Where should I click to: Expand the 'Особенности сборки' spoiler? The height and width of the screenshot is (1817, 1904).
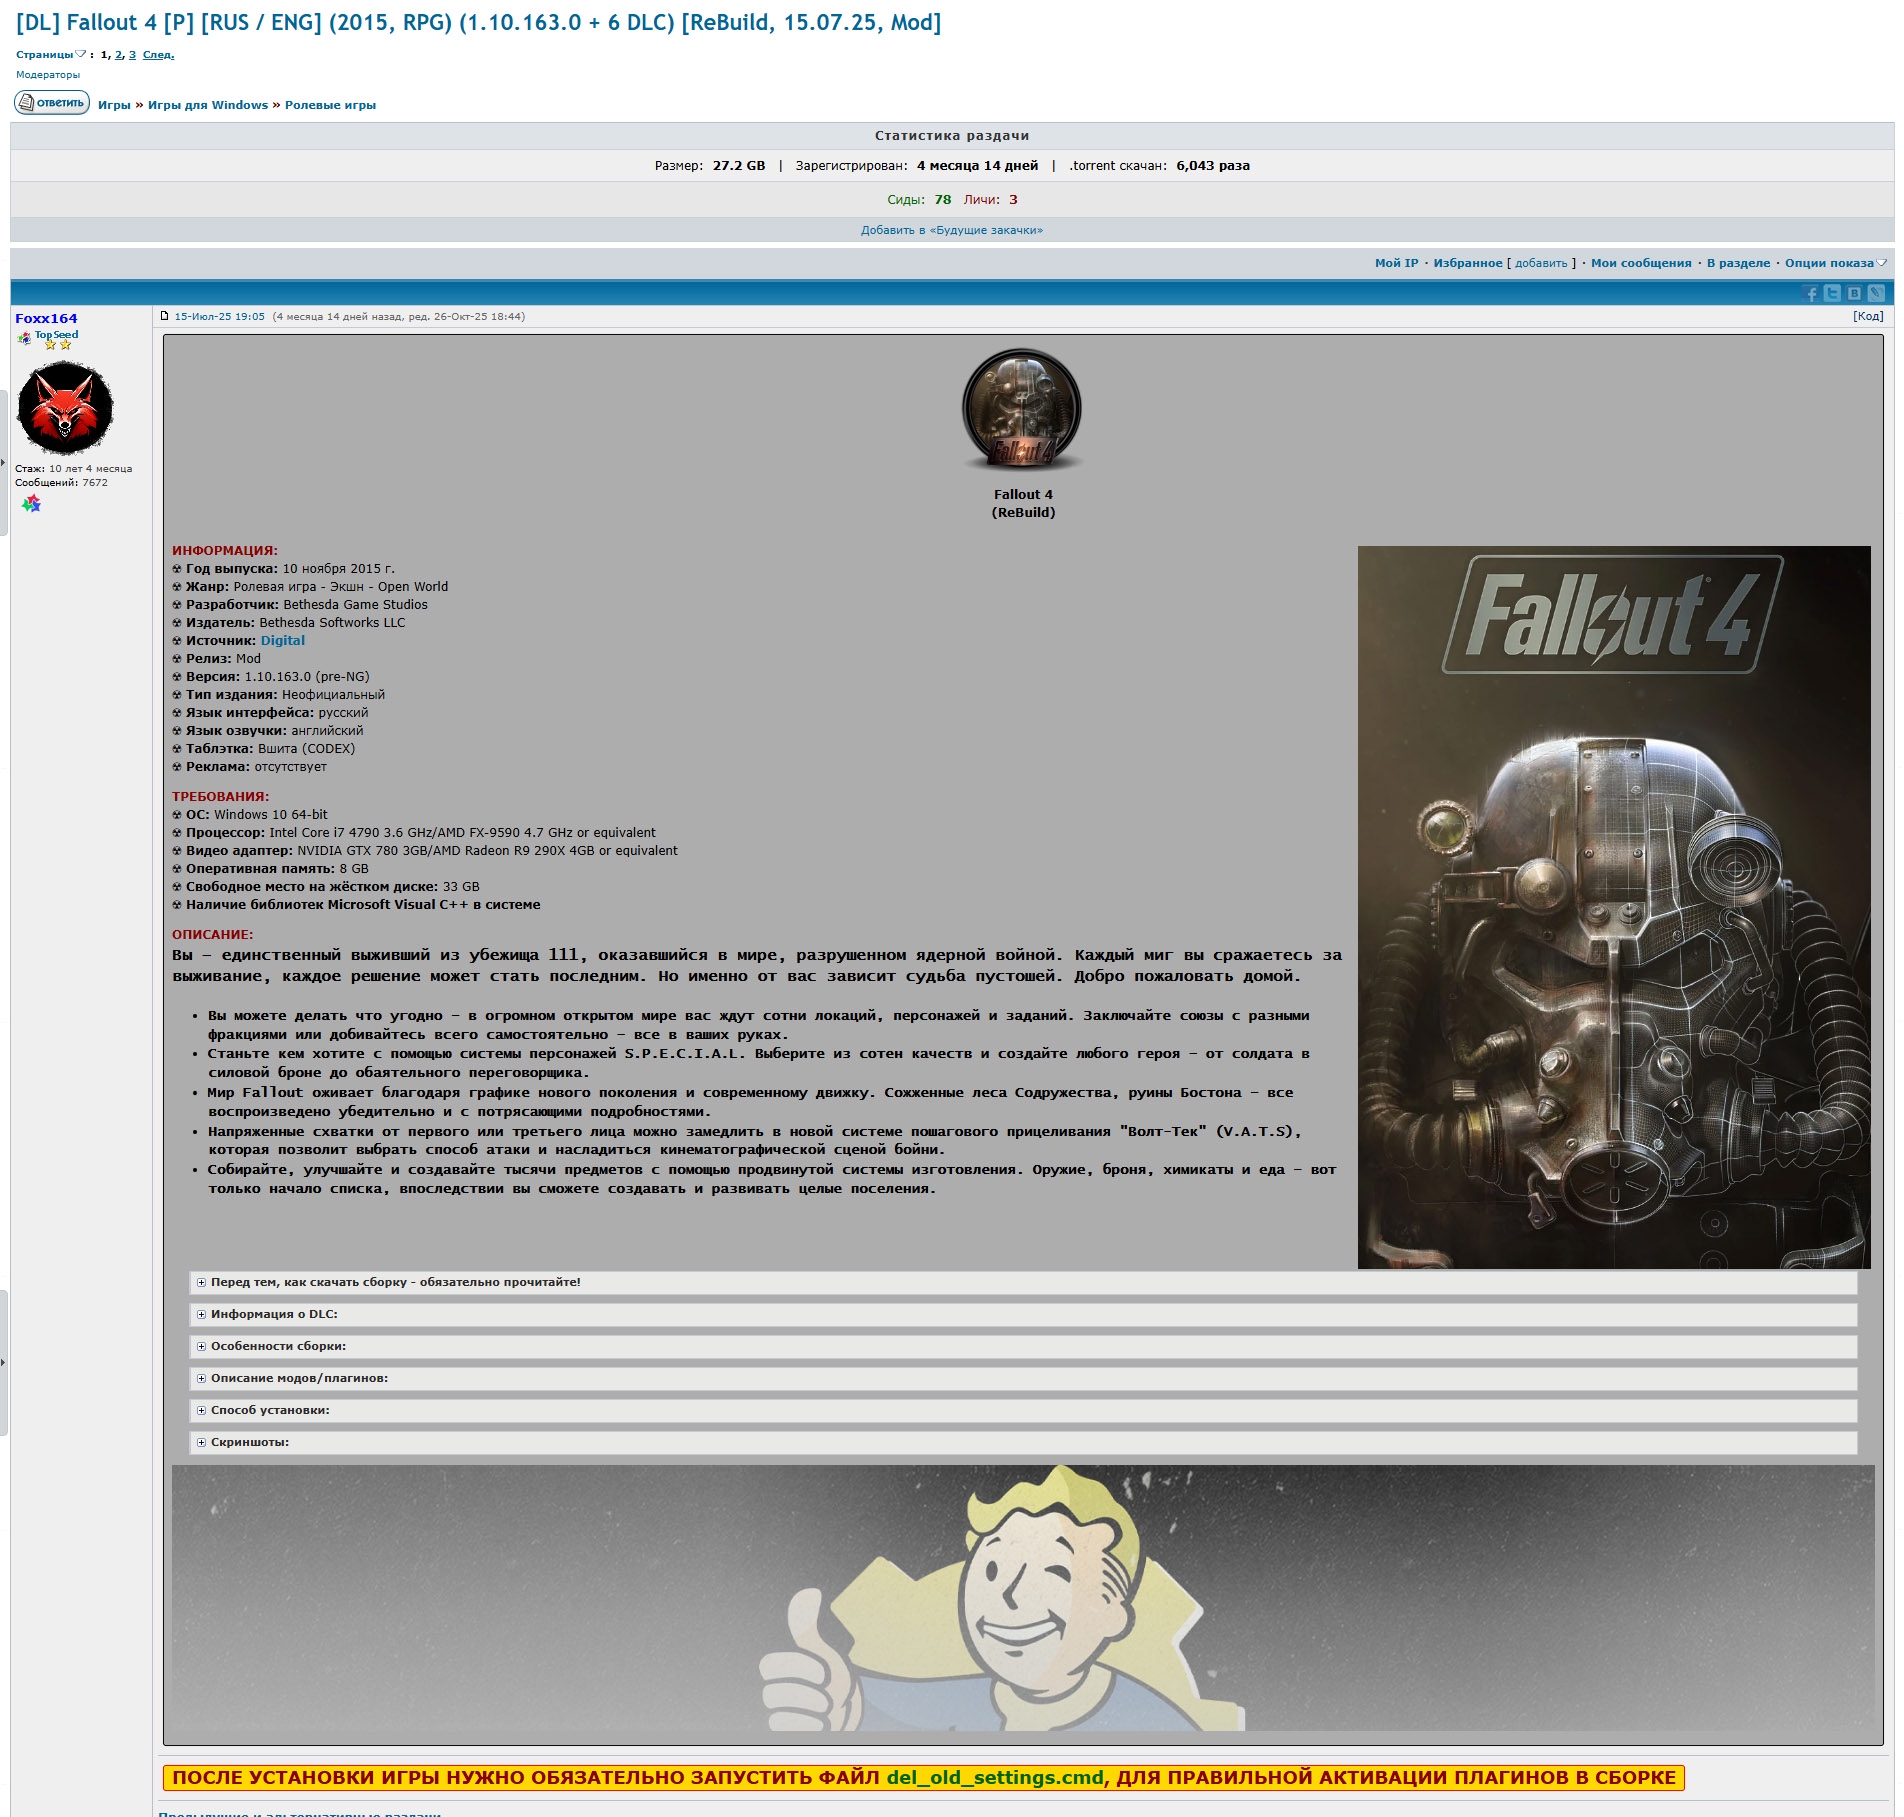1023,1346
